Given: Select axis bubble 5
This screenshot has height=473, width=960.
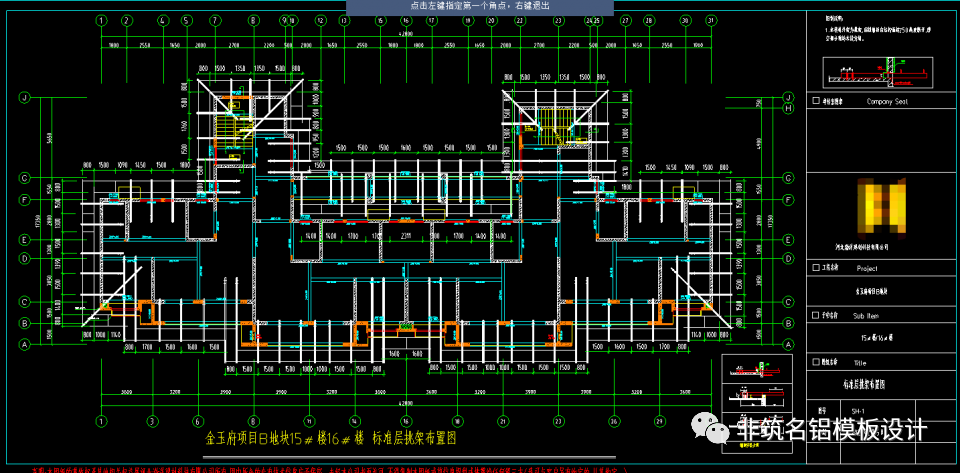Looking at the screenshot, I should pyautogui.click(x=186, y=20).
